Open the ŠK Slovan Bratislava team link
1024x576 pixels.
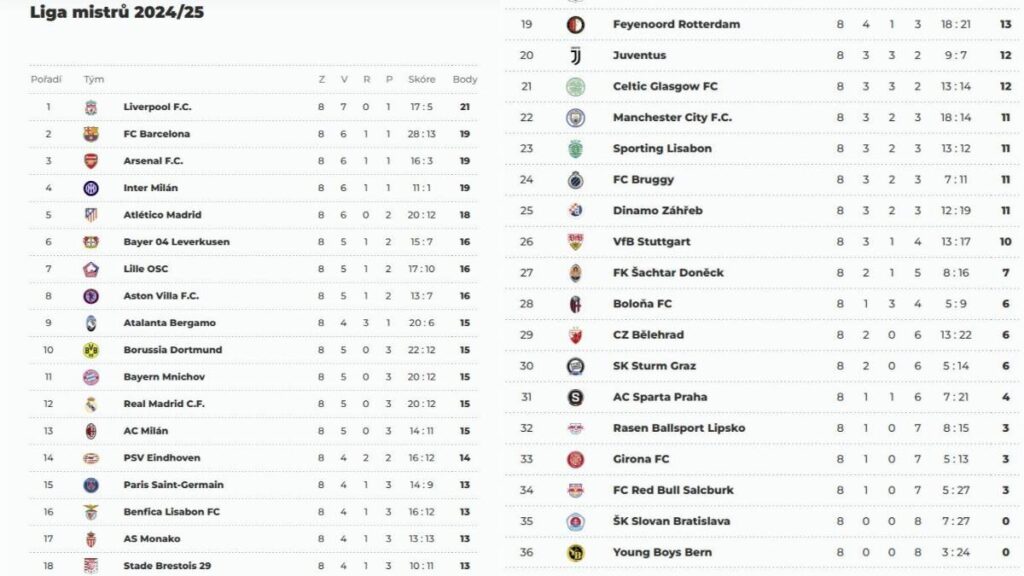coord(671,521)
